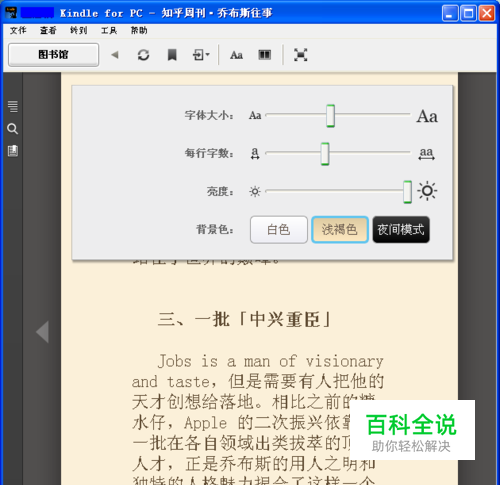Click the words per line slider handle
The height and width of the screenshot is (485, 500).
click(325, 154)
